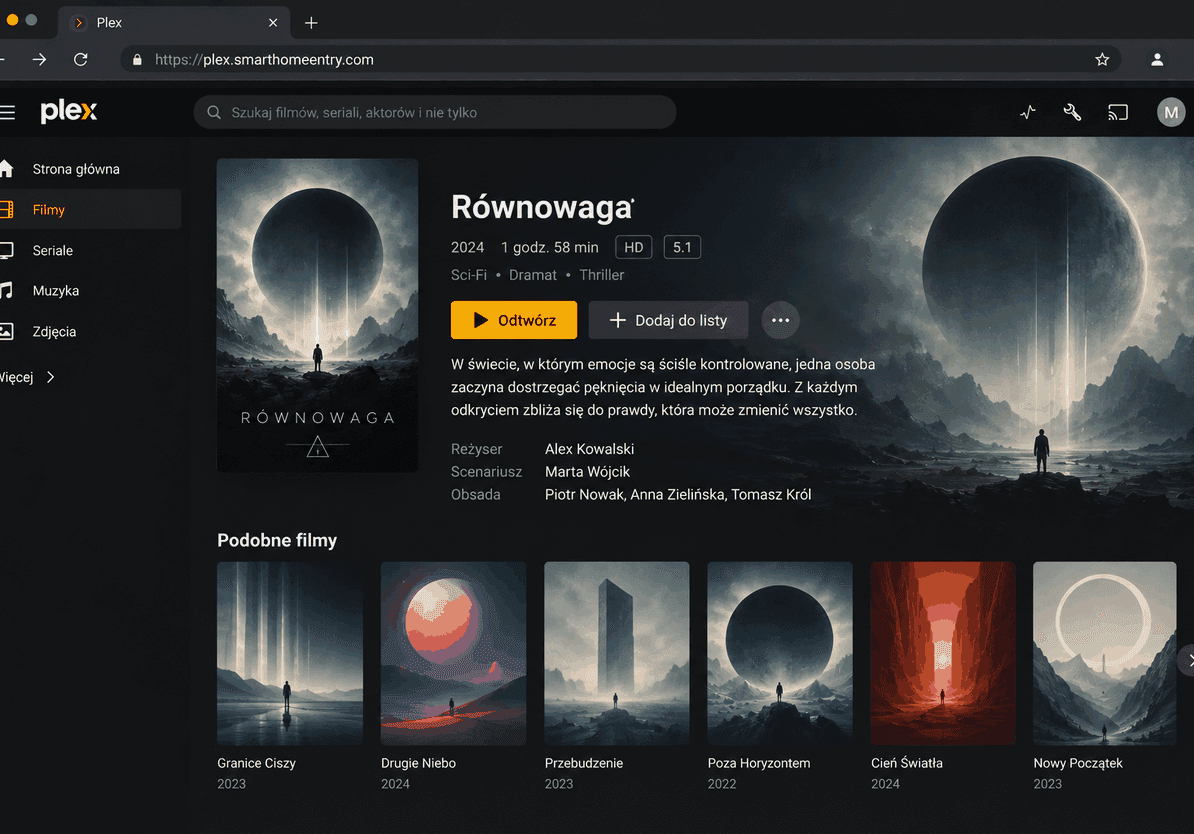Viewport: 1194px width, 834px height.
Task: Open the three-dots more options menu
Action: click(x=781, y=320)
